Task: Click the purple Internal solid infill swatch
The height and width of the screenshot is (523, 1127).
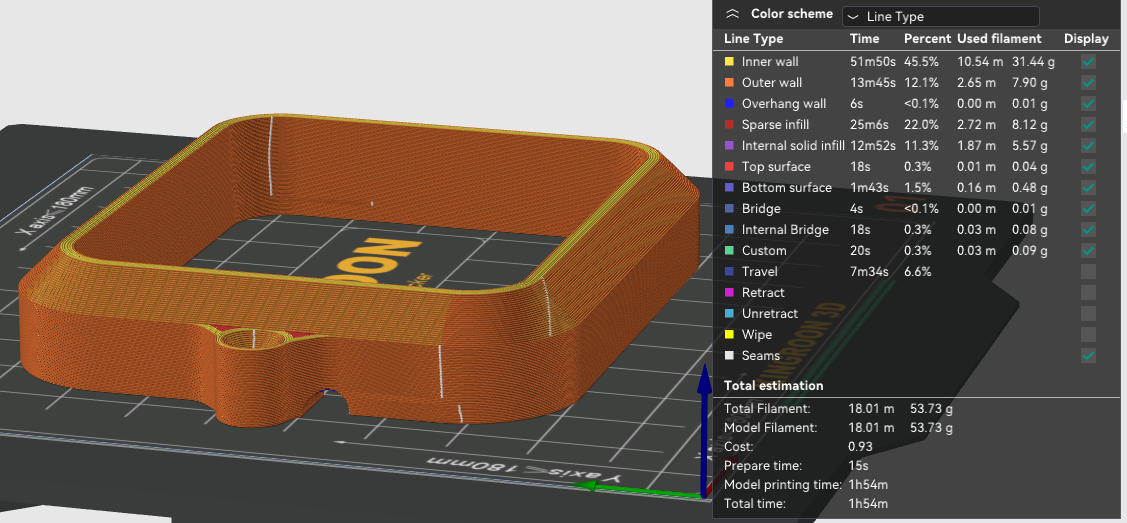Action: point(729,146)
